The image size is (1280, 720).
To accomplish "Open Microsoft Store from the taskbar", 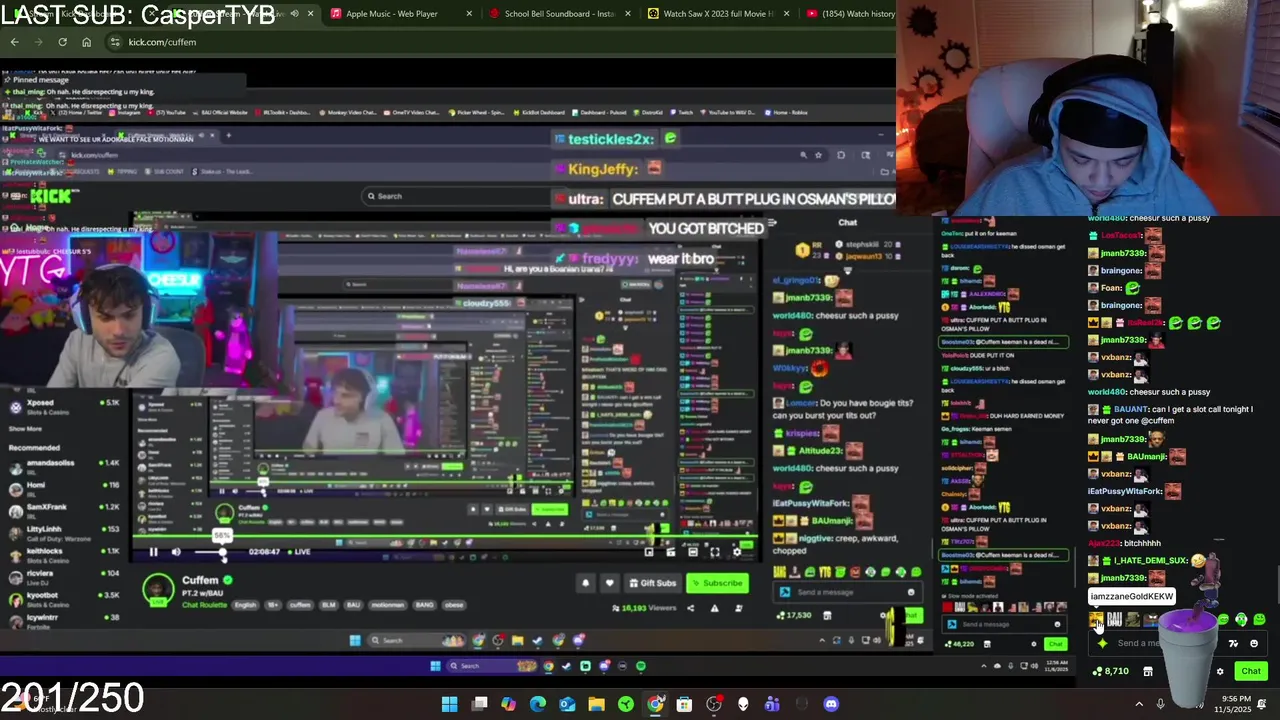I will pyautogui.click(x=684, y=704).
